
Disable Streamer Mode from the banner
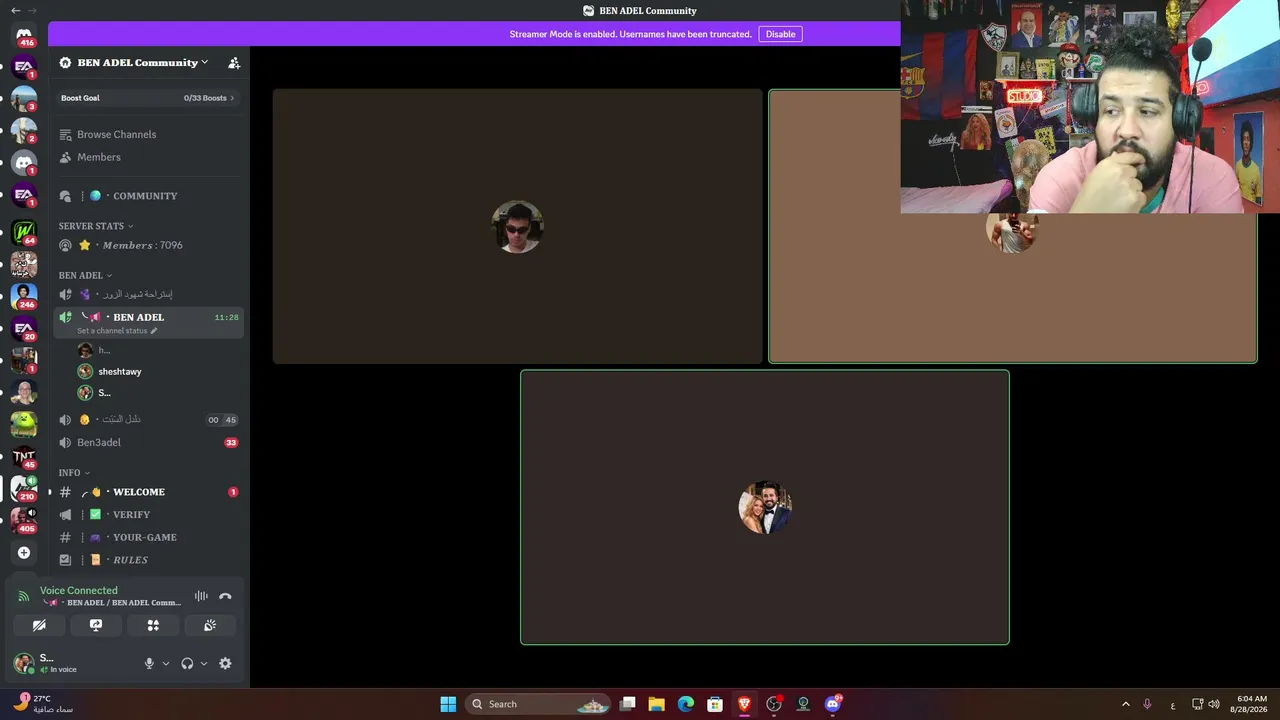tap(780, 34)
